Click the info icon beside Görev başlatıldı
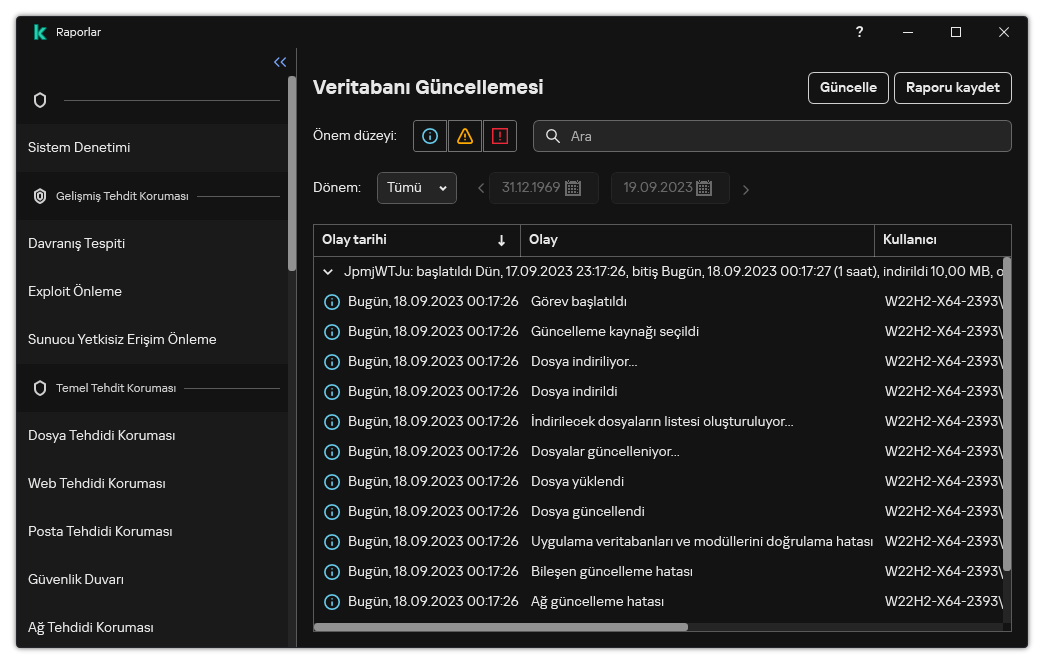 (332, 302)
